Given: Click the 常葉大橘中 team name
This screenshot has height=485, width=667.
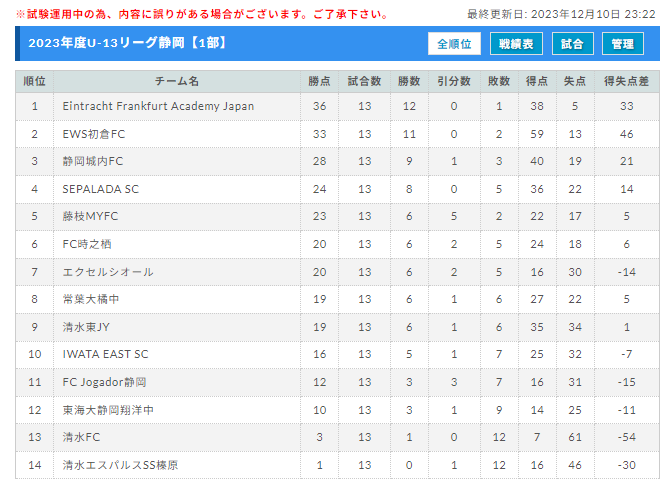Looking at the screenshot, I should 91,299.
